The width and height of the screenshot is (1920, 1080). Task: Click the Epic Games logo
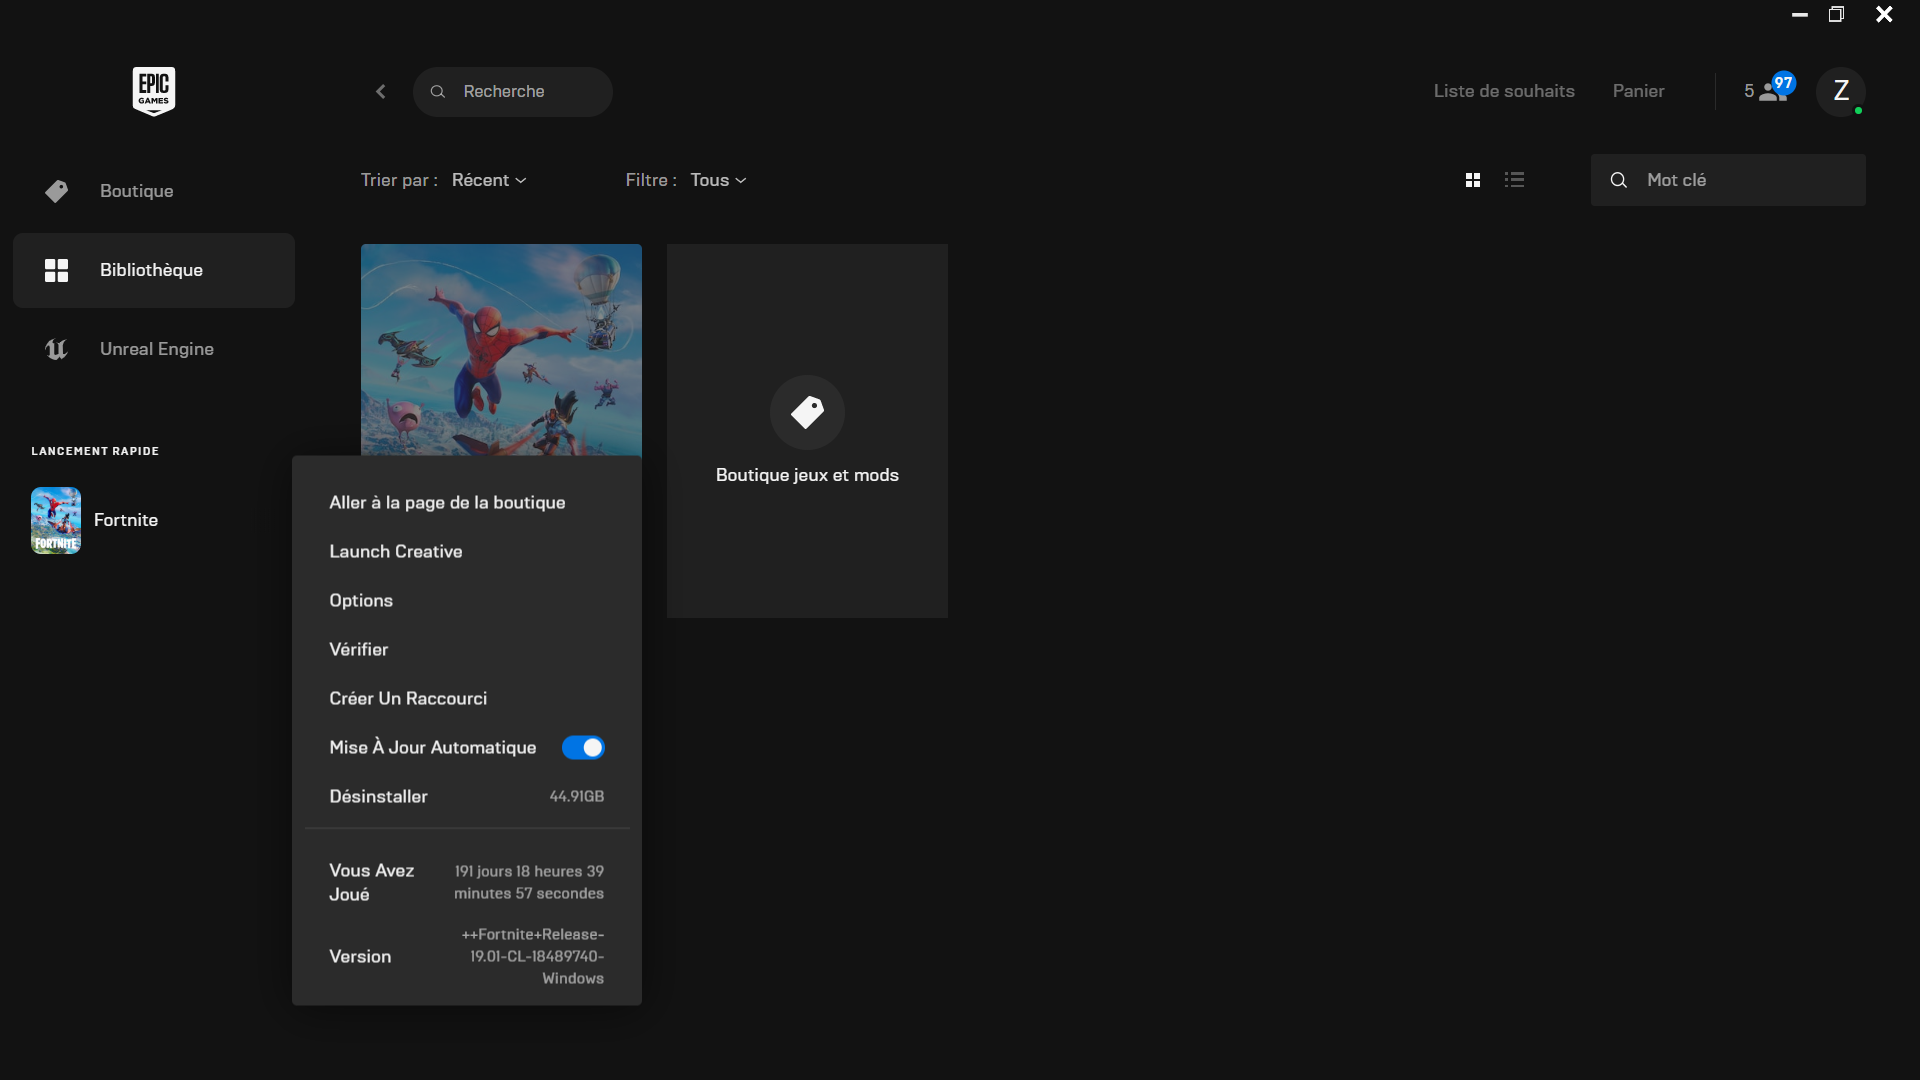coord(154,91)
